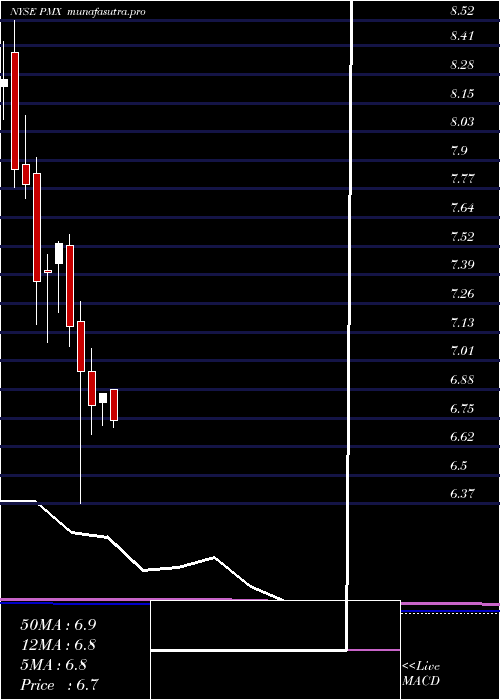Select the 6.5 price axis label
Screen dimensions: 500x700
(x=459, y=465)
